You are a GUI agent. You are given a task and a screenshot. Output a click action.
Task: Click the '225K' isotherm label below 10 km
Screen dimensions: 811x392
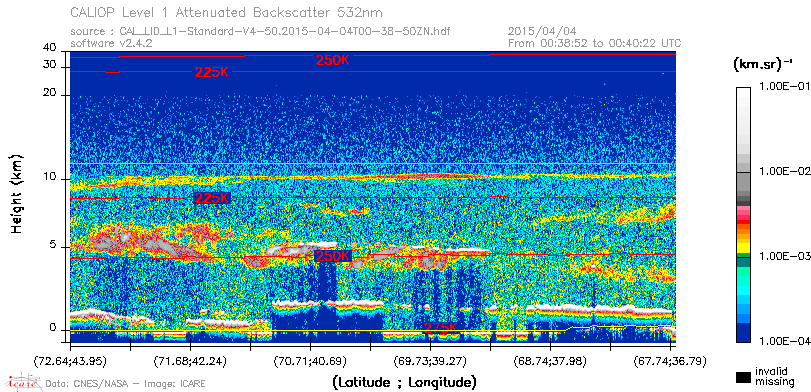tap(212, 198)
